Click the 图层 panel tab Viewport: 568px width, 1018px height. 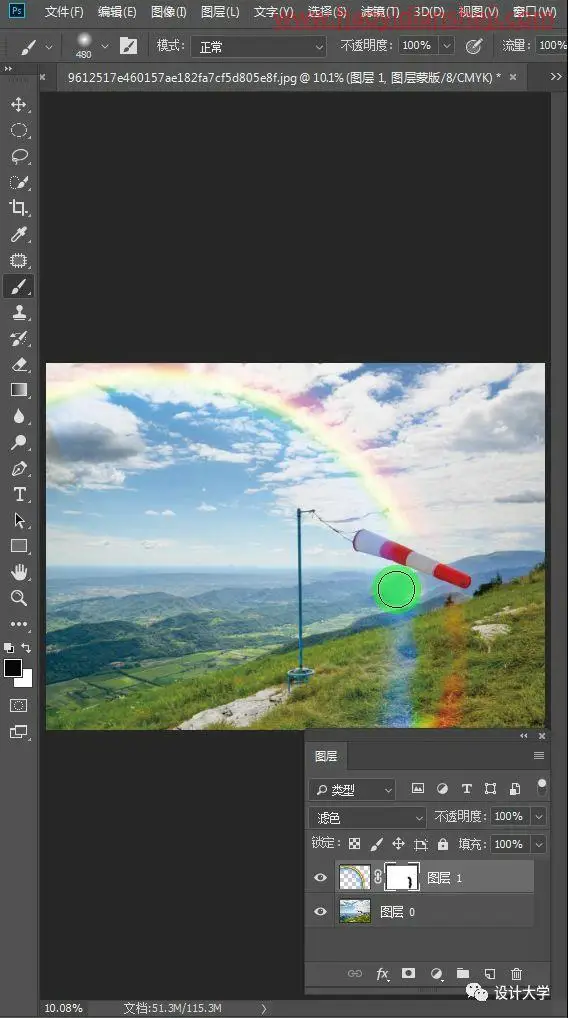coord(326,756)
